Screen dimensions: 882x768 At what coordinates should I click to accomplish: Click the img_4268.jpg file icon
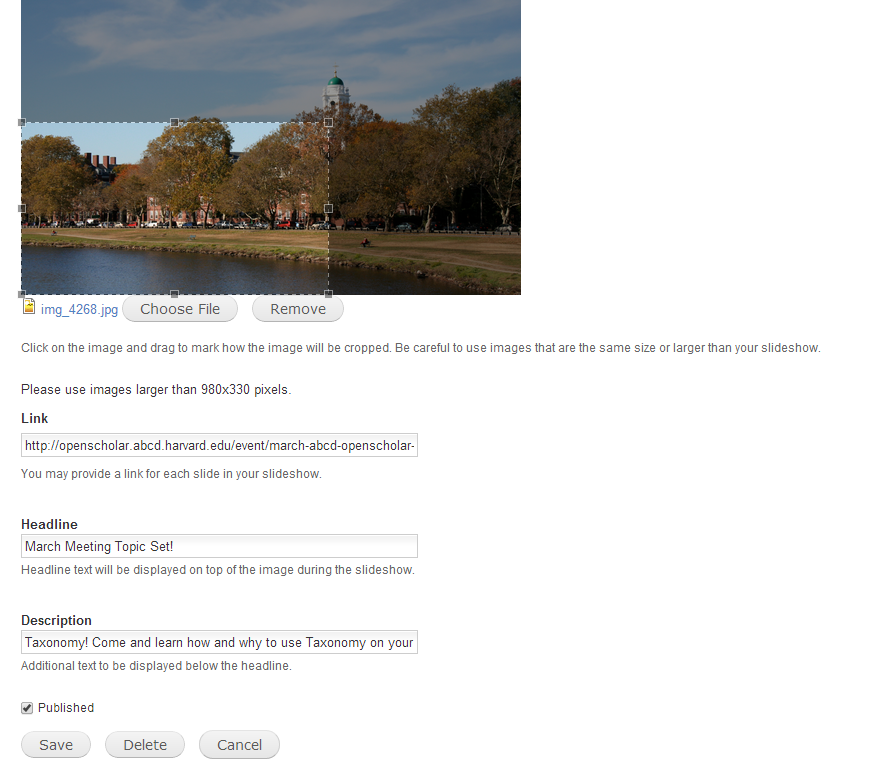click(29, 307)
